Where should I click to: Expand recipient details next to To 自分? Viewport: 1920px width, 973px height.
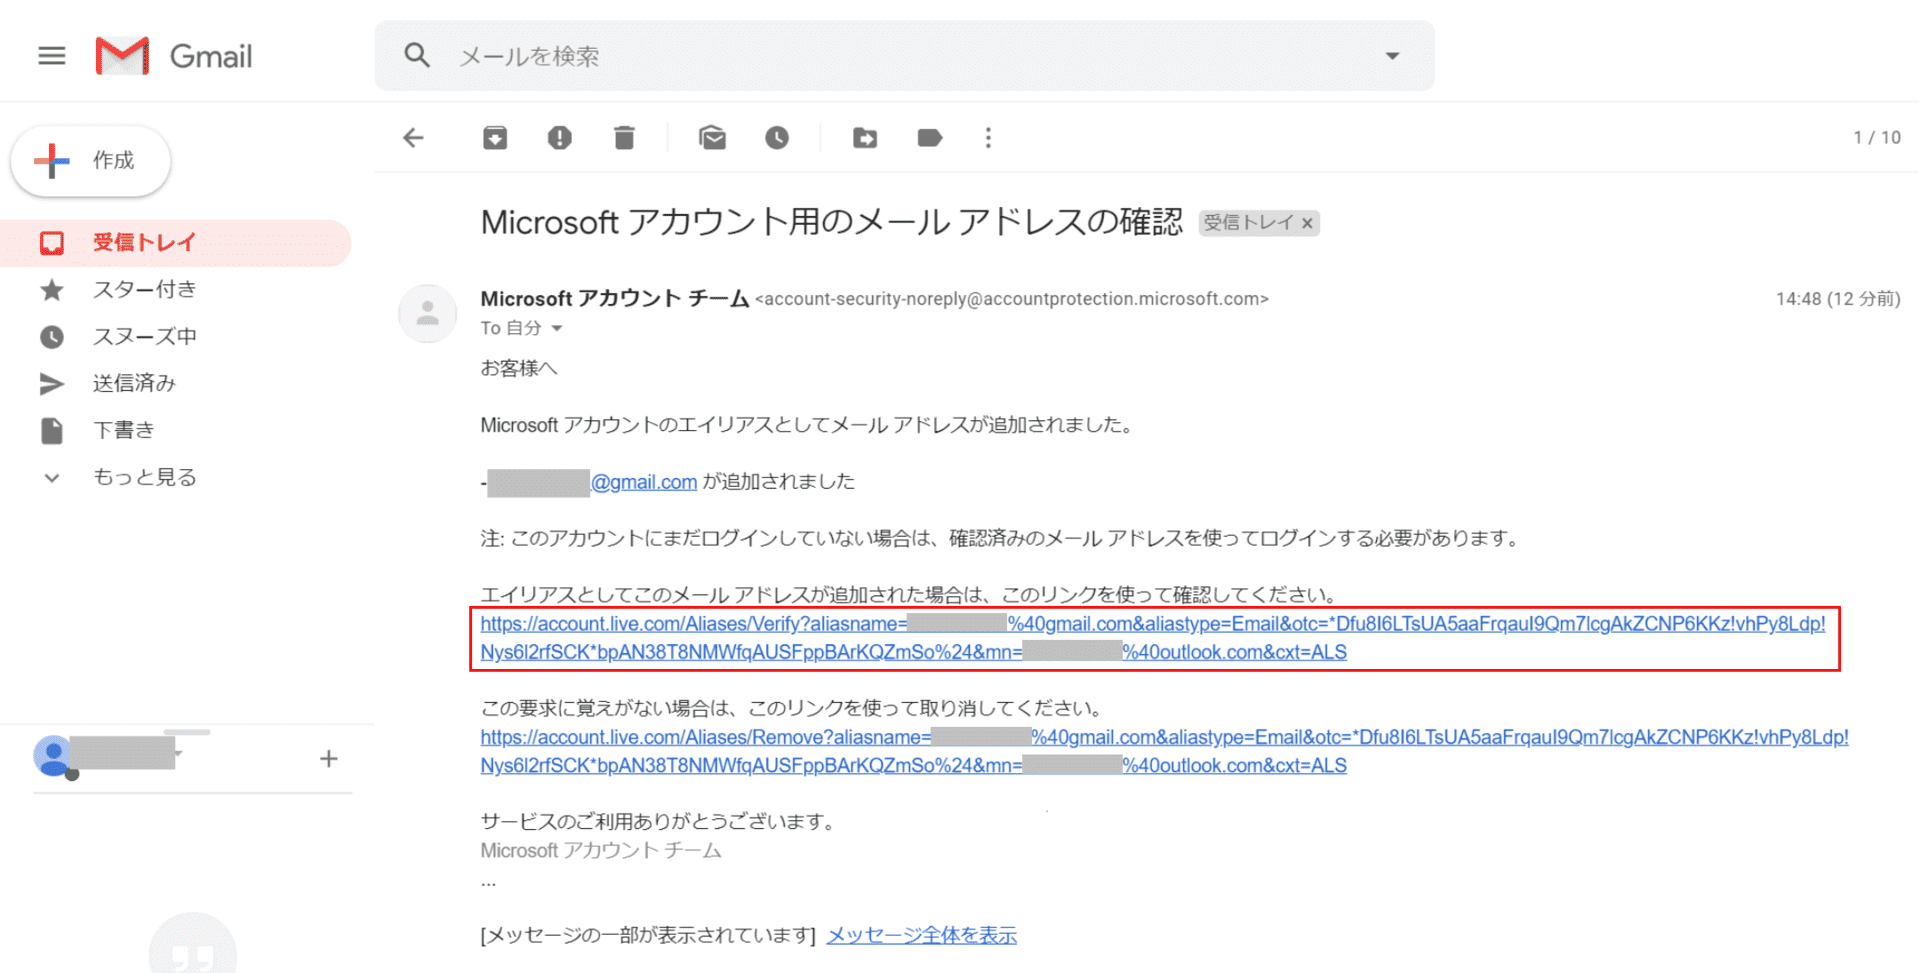click(557, 329)
